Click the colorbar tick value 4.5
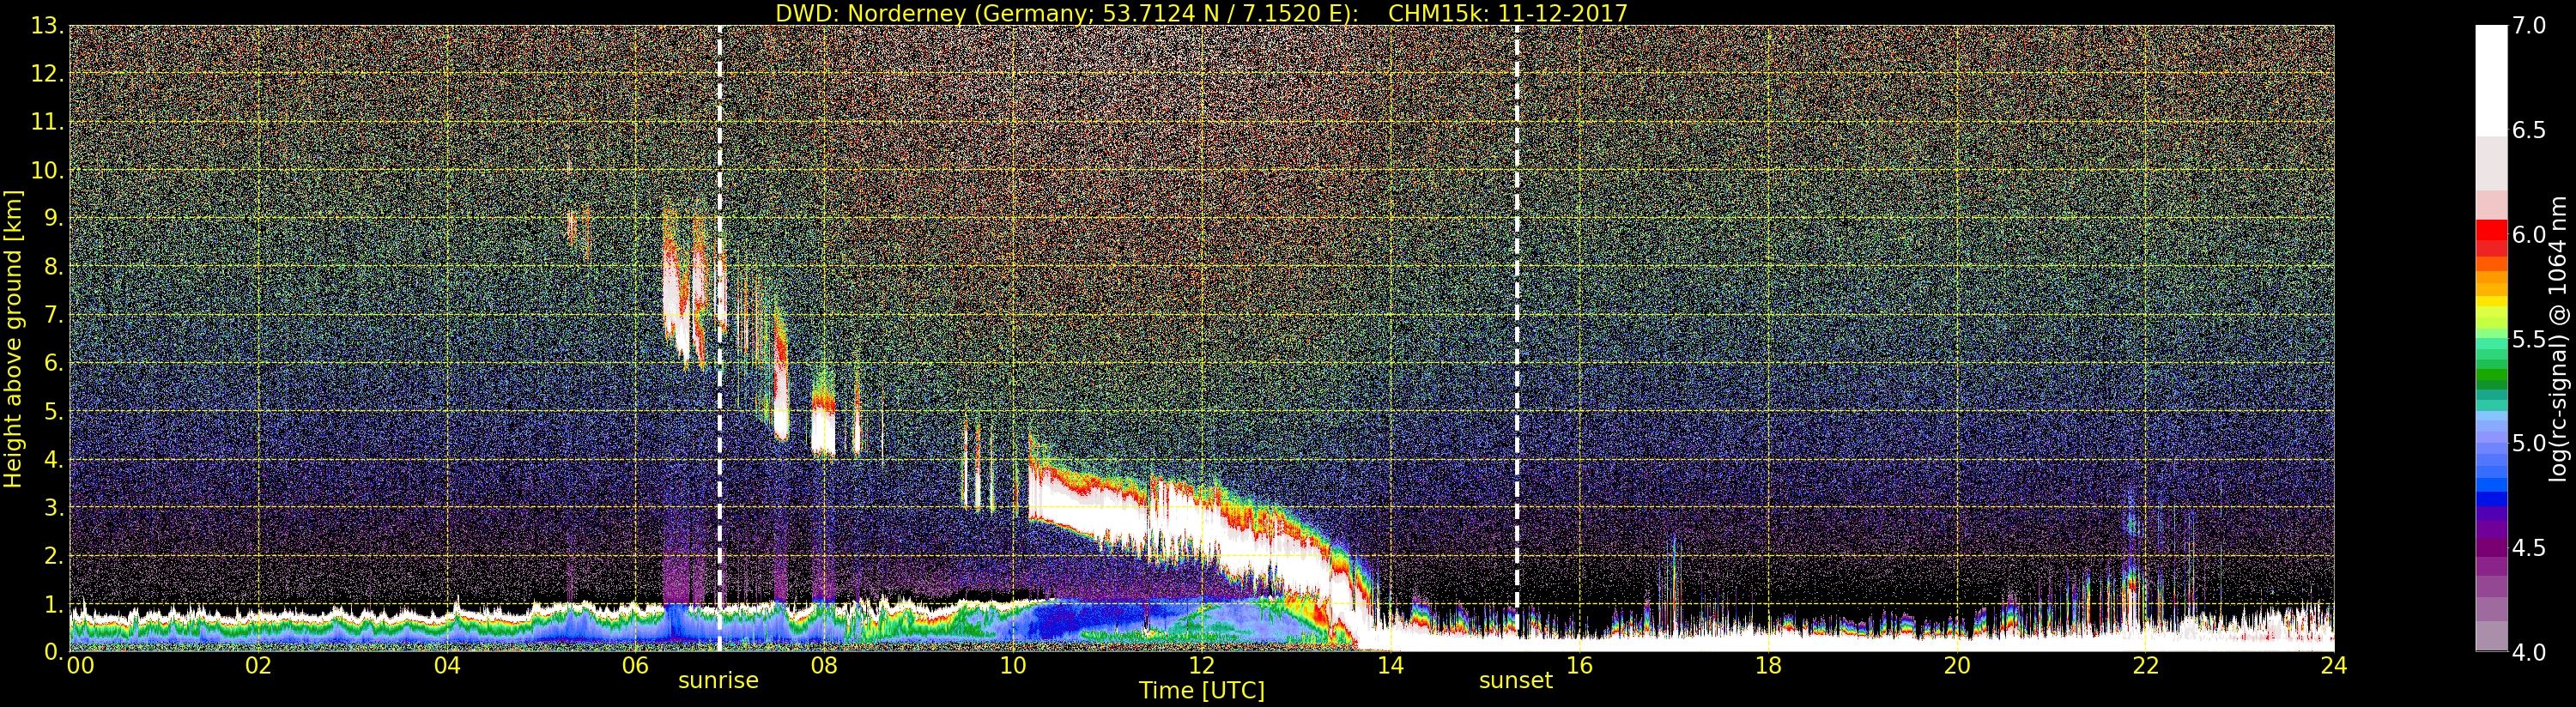The width and height of the screenshot is (2576, 707). click(2528, 548)
